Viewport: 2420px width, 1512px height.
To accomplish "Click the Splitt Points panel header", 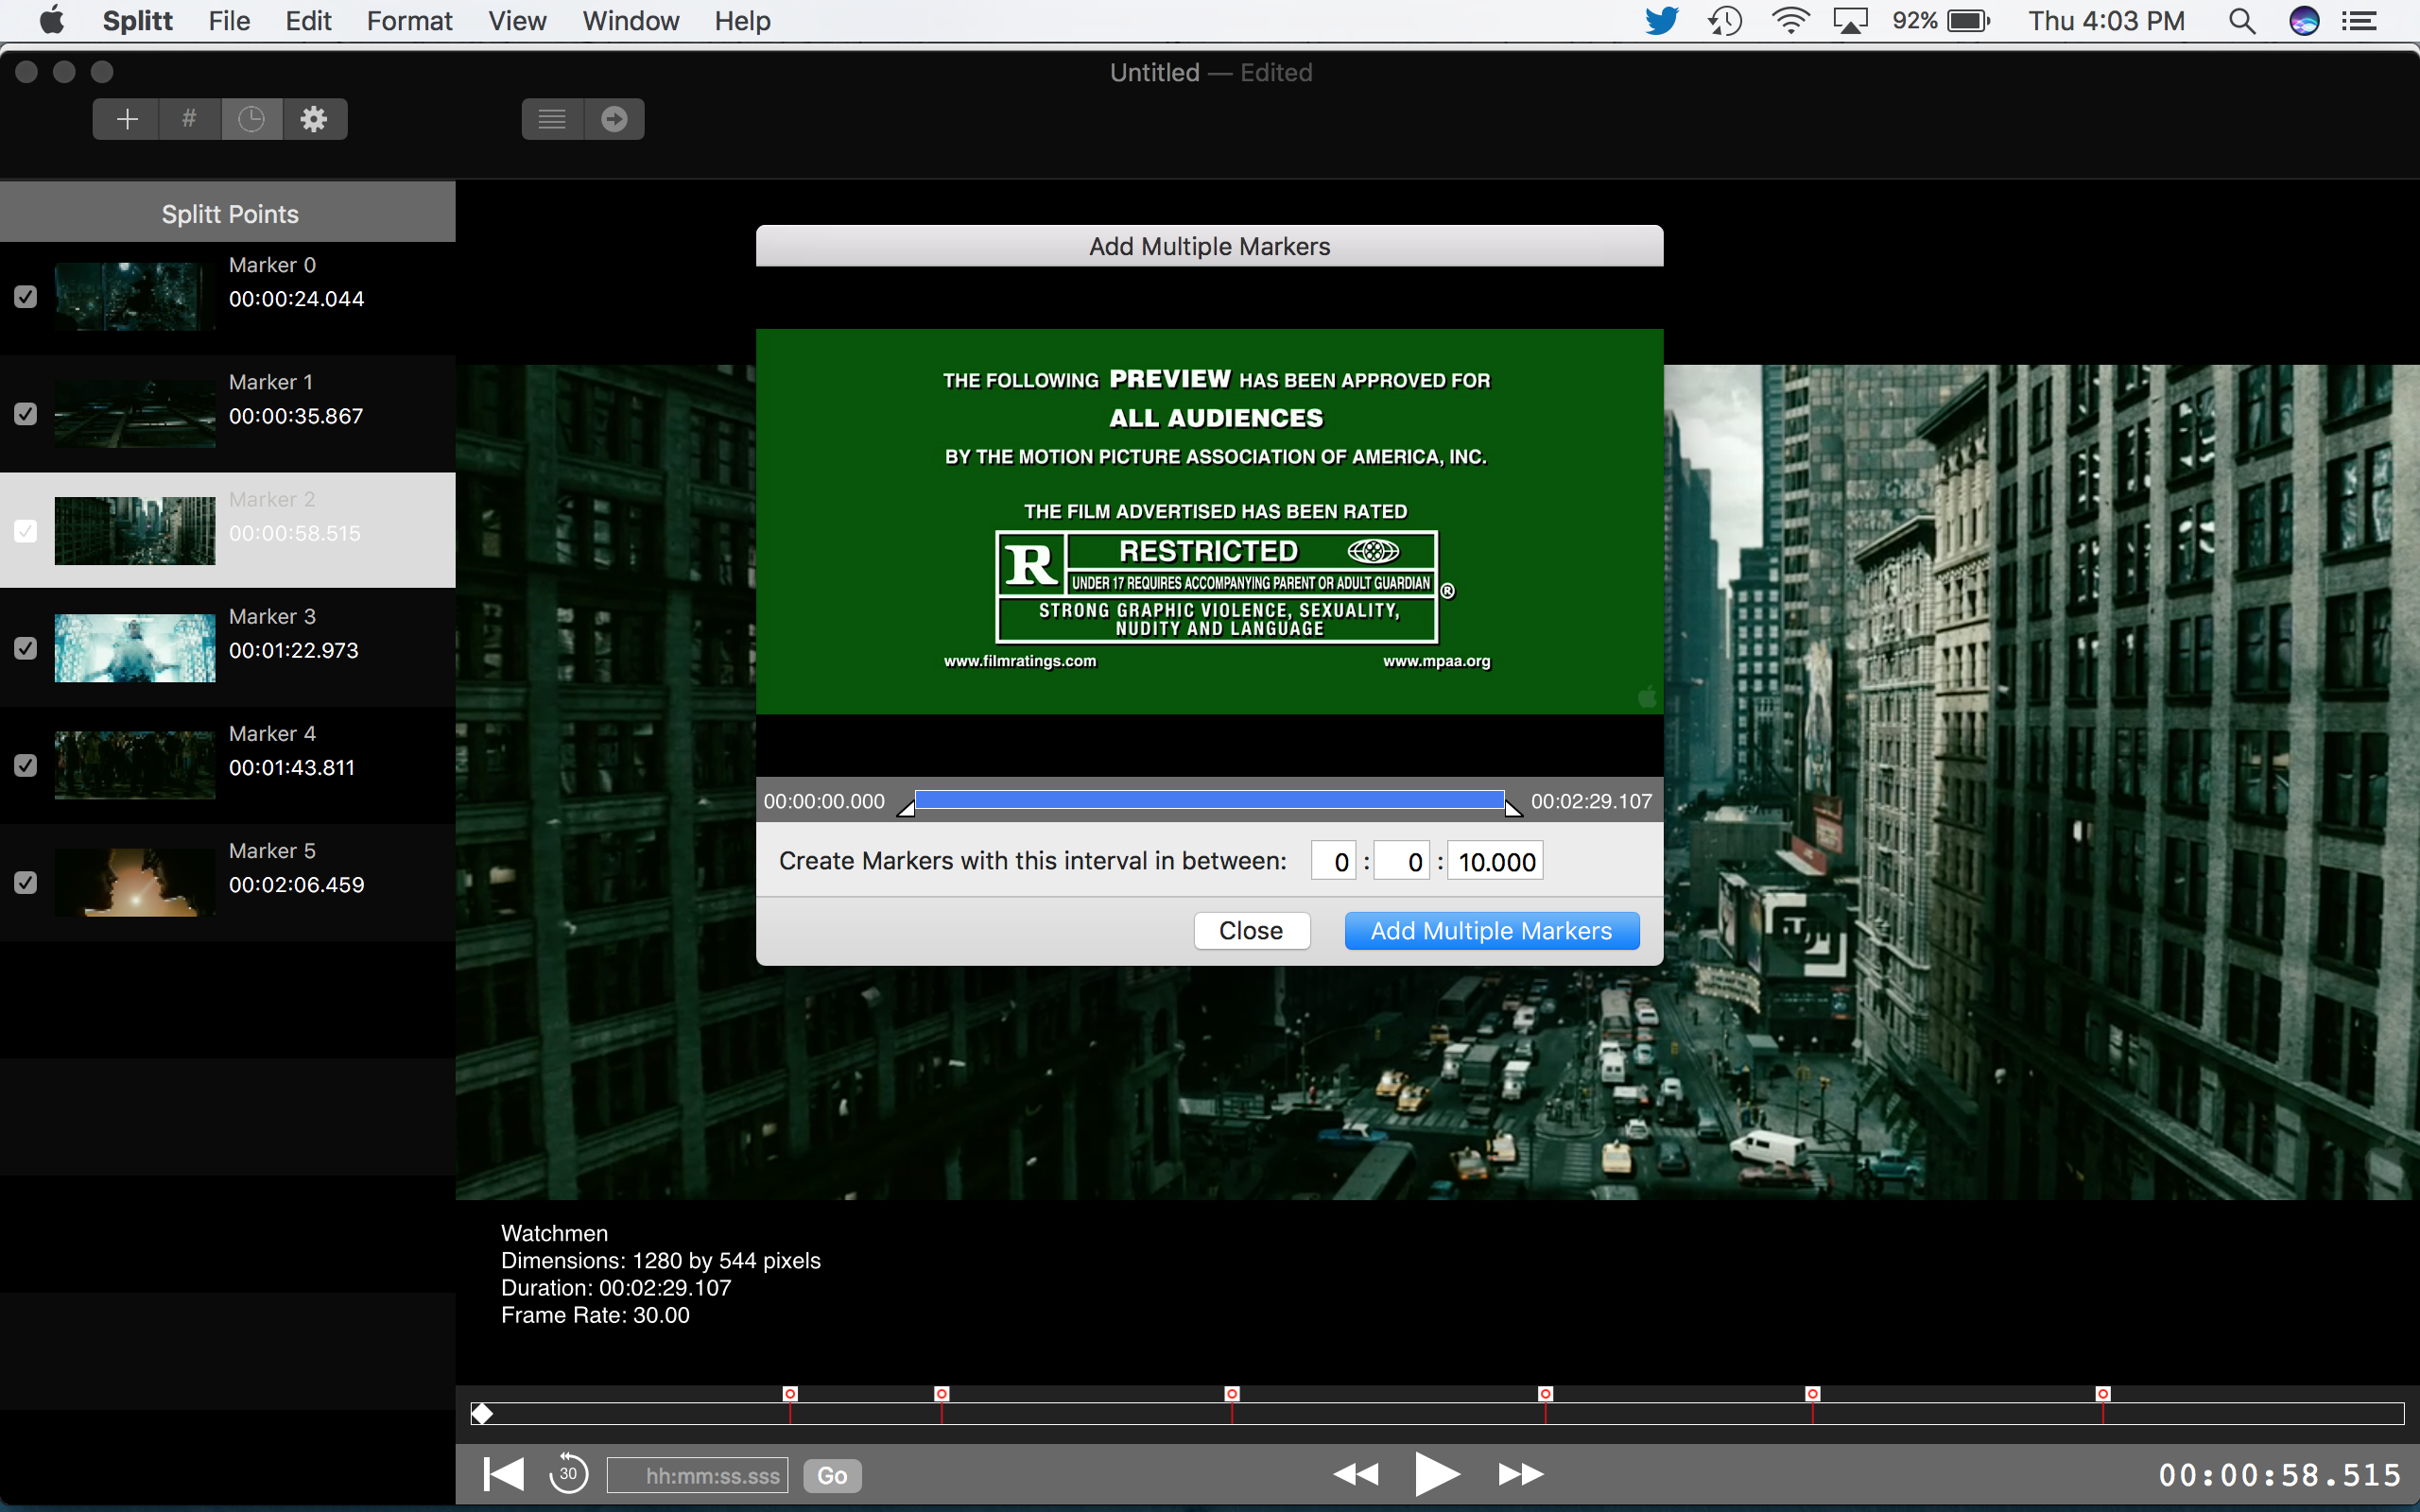I will tap(228, 213).
